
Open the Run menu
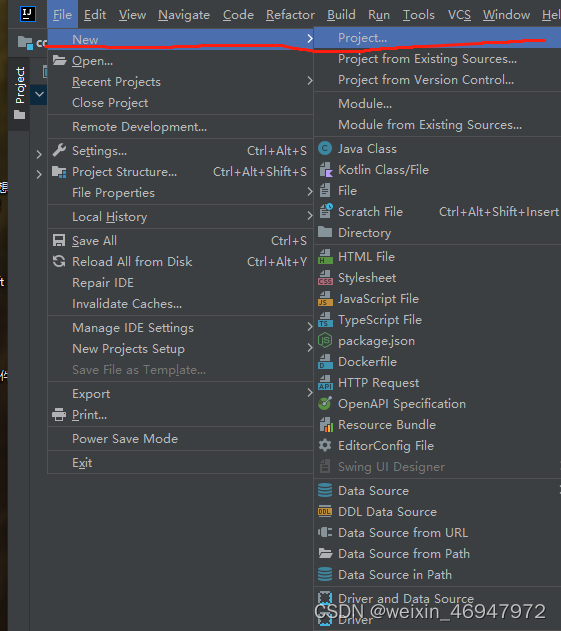tap(379, 15)
